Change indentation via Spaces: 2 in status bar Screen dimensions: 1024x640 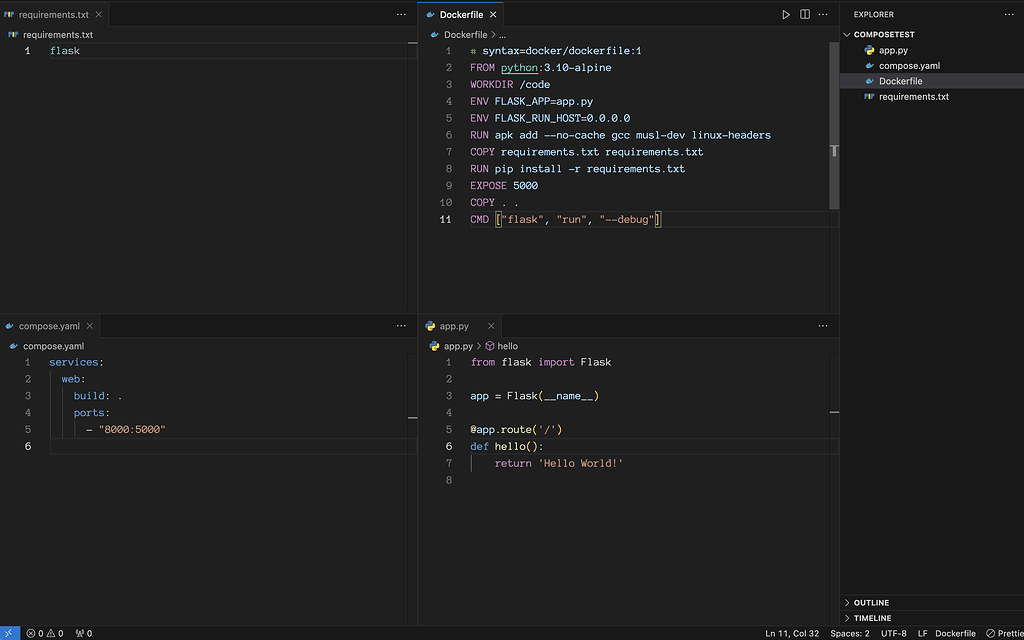coord(849,633)
